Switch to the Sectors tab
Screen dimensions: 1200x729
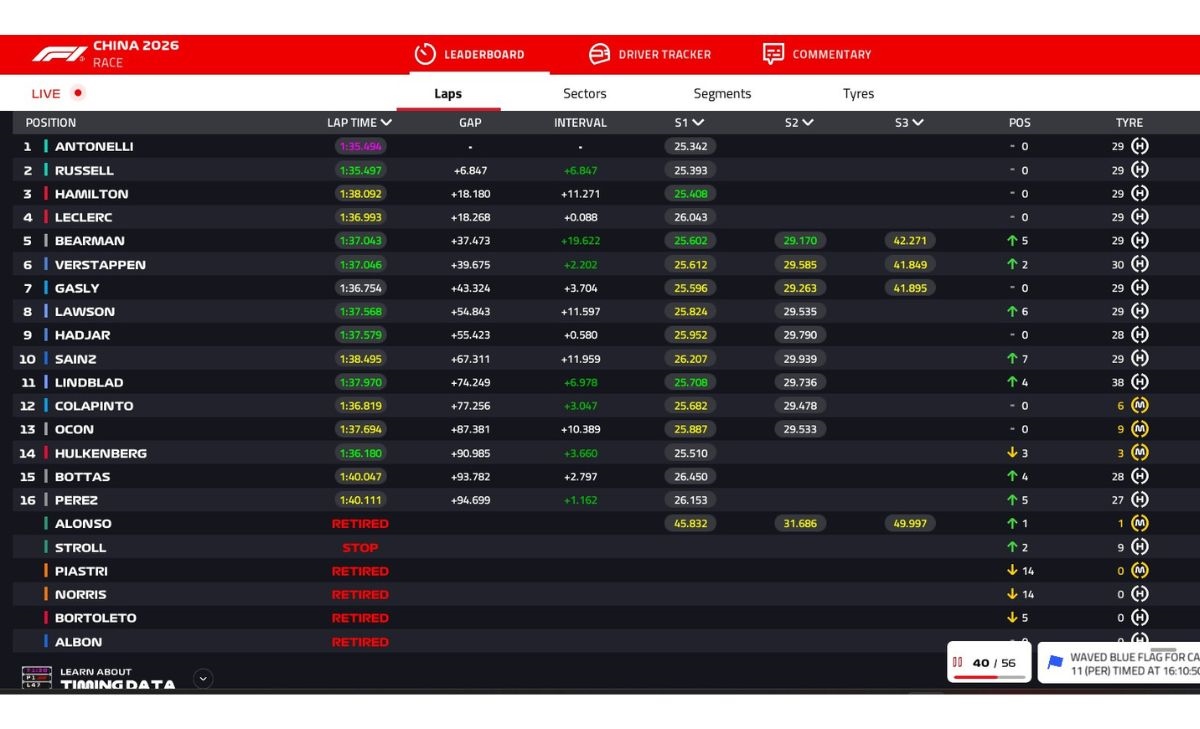584,94
